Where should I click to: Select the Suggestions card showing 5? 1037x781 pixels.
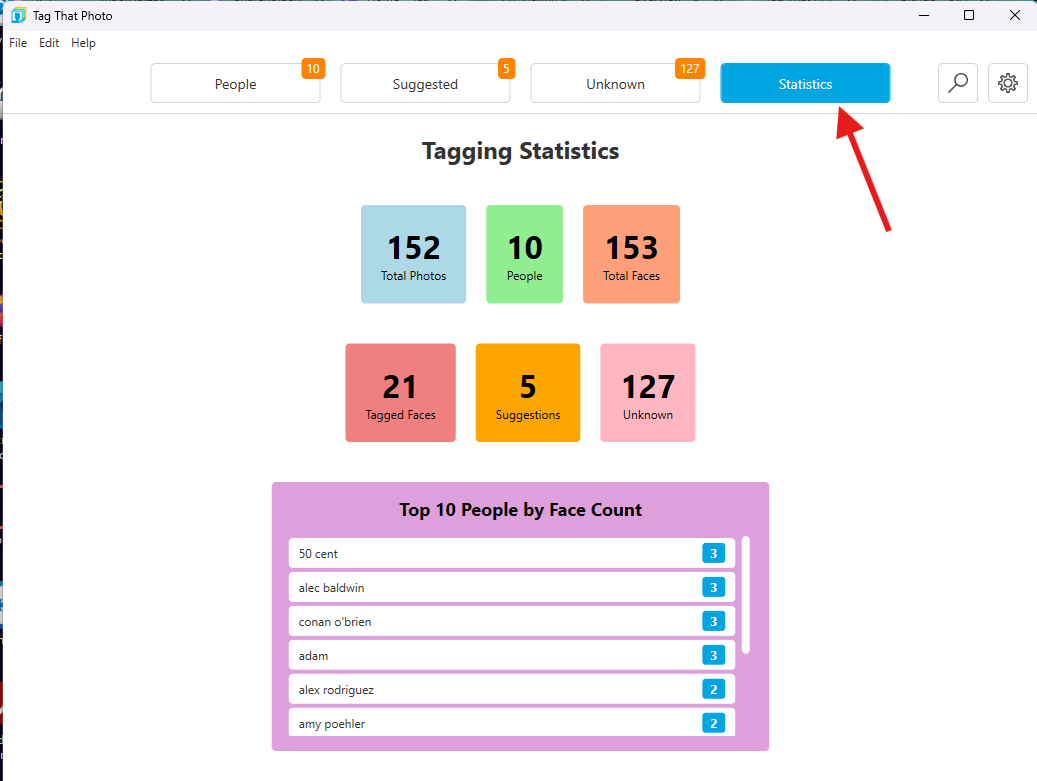point(528,392)
